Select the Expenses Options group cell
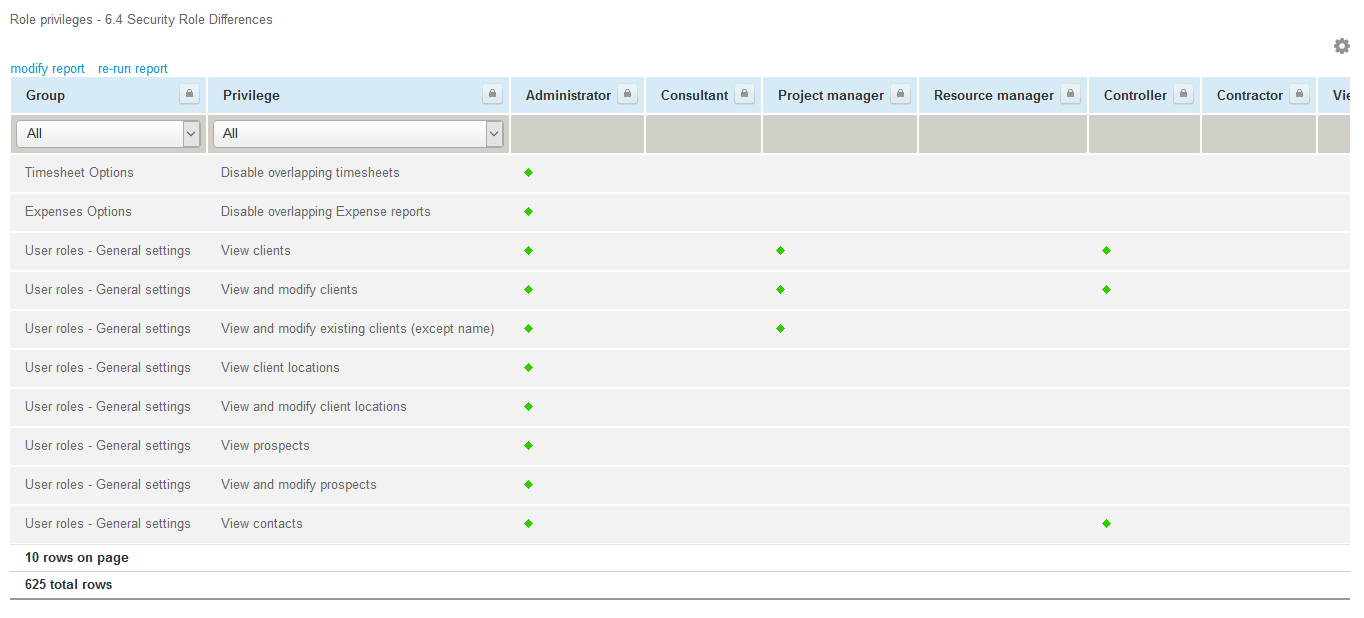The image size is (1364, 618). pyautogui.click(x=78, y=211)
